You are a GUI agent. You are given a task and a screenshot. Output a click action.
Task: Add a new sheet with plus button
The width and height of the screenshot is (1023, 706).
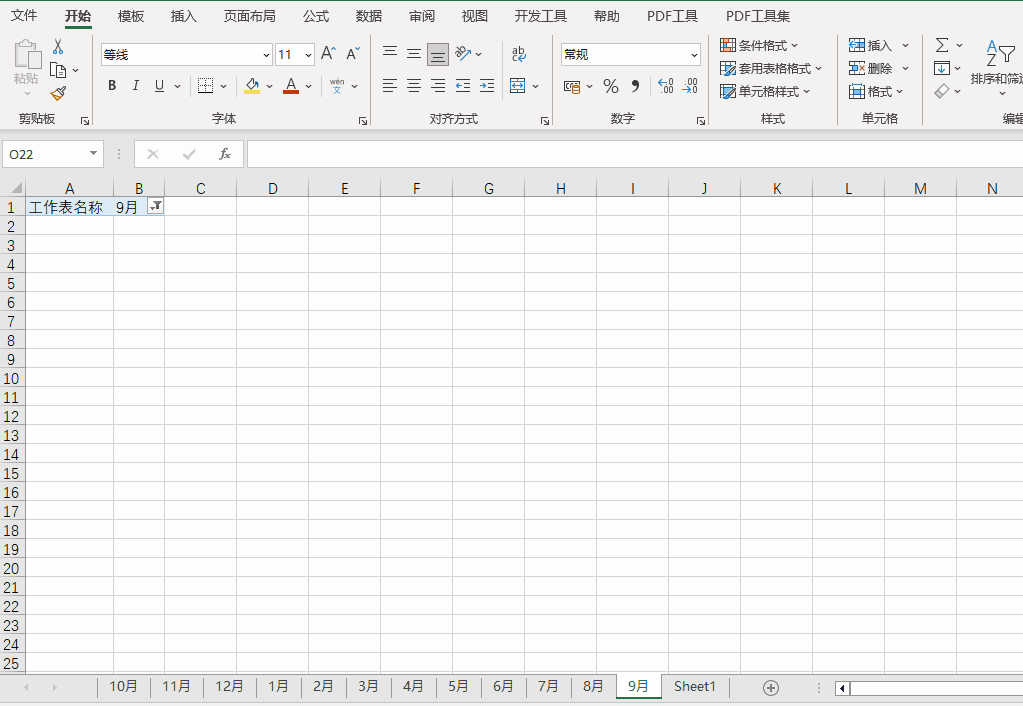pos(771,688)
